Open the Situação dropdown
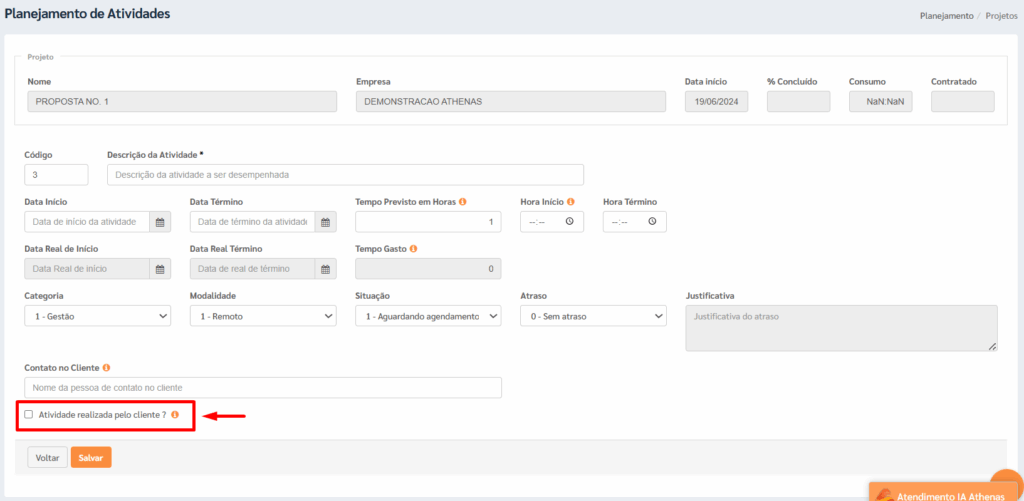 pos(428,316)
